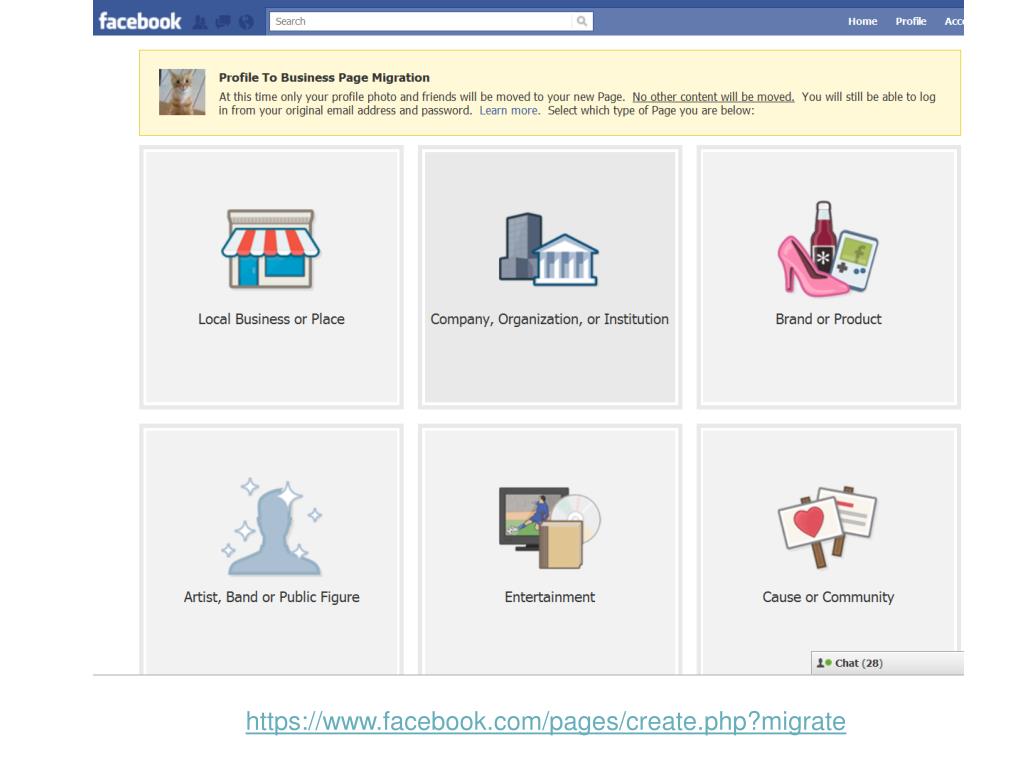
Task: Open the Learn more link
Action: click(509, 110)
